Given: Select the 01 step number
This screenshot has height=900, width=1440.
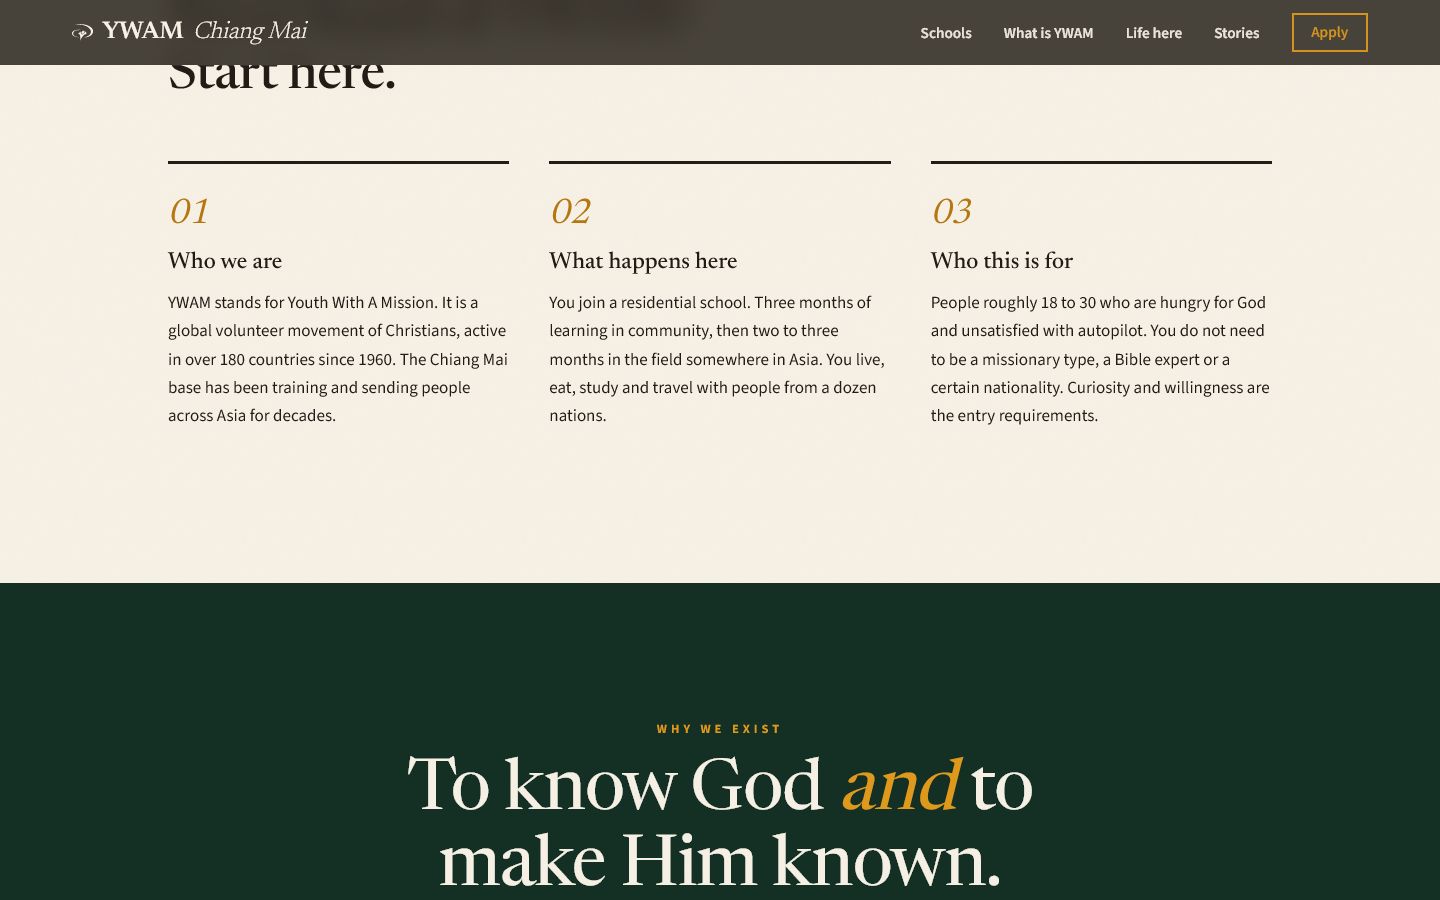Looking at the screenshot, I should (189, 211).
